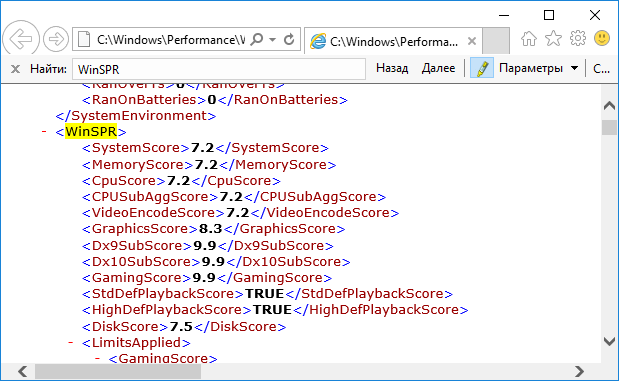Image resolution: width=619 pixels, height=381 pixels.
Task: Open the Home page icon
Action: [x=529, y=39]
